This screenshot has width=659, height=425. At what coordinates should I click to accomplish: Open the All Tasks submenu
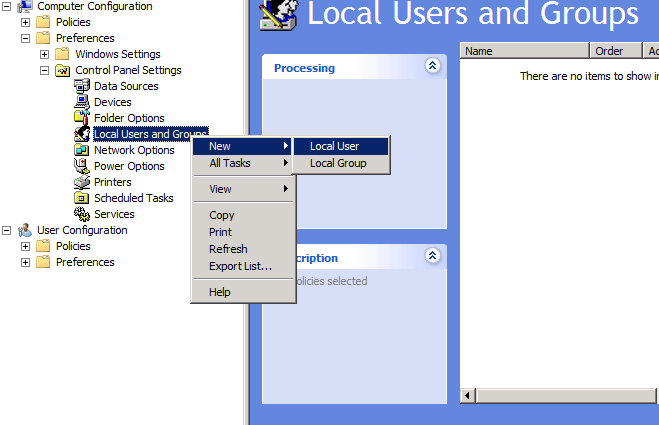(x=230, y=163)
